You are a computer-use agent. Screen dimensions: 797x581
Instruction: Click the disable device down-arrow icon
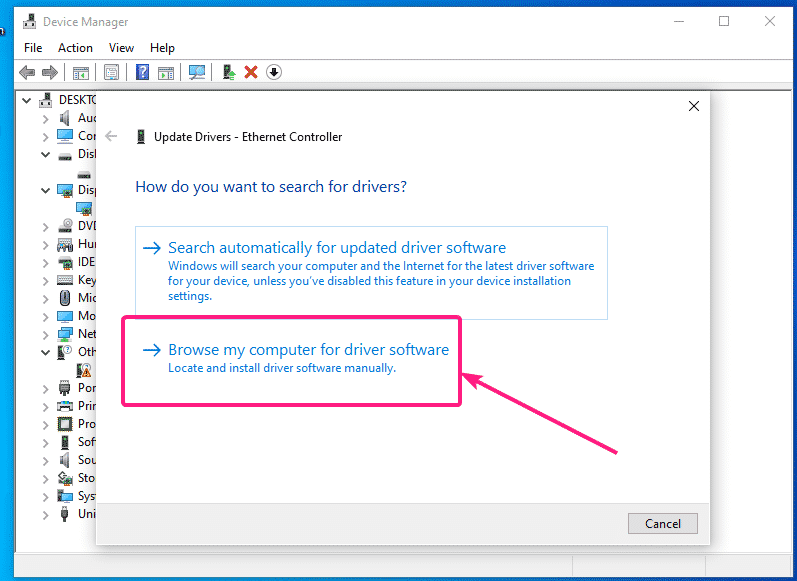tap(274, 72)
